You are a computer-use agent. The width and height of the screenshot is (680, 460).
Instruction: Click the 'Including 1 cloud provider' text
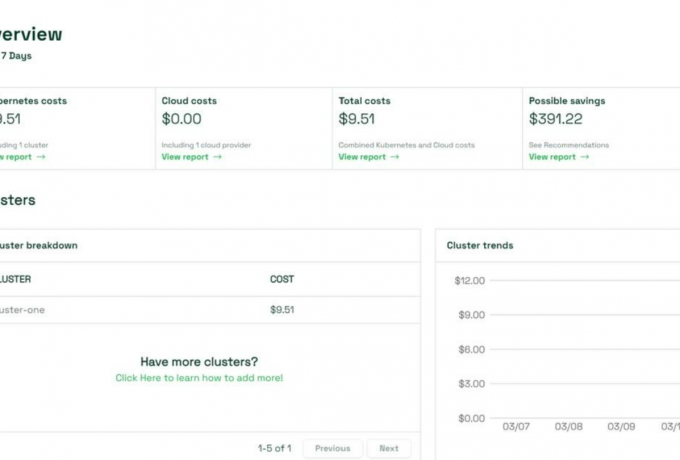point(206,145)
